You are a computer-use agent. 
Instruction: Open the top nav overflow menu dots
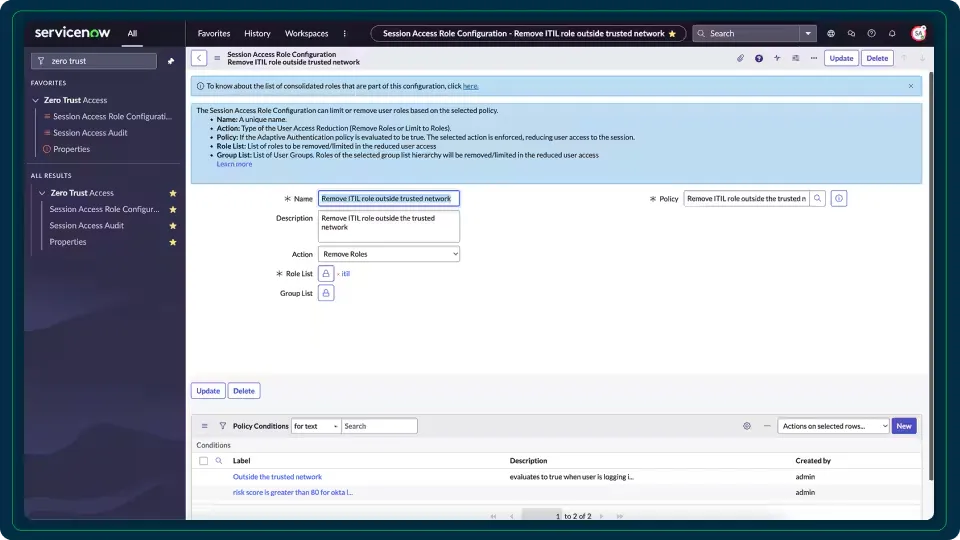click(x=345, y=34)
